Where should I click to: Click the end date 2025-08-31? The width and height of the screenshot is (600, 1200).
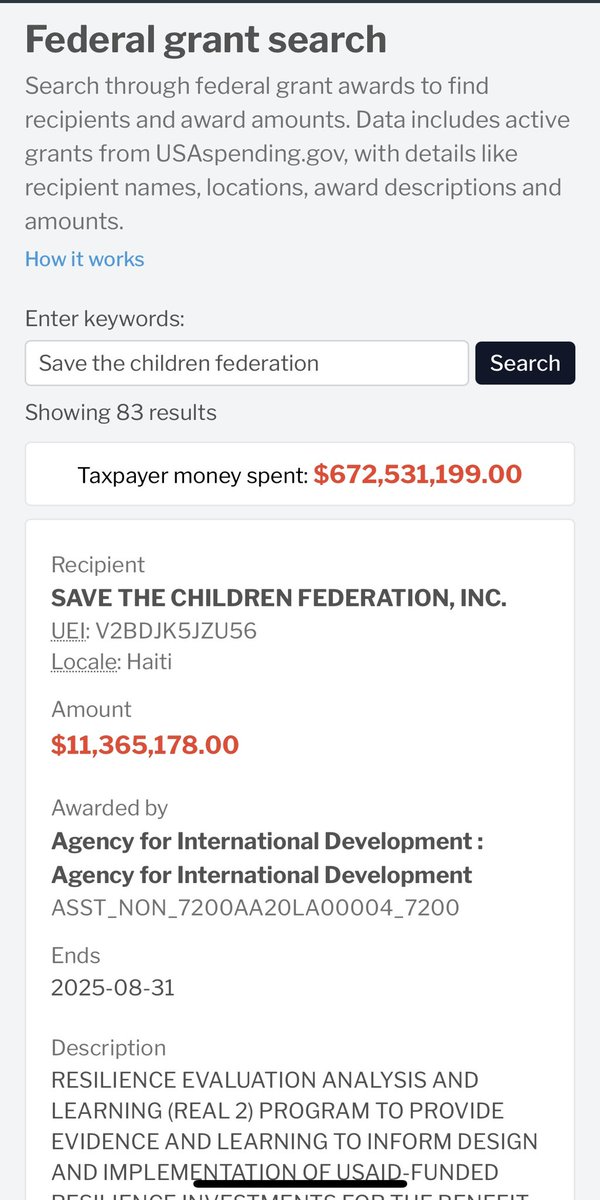coord(113,988)
